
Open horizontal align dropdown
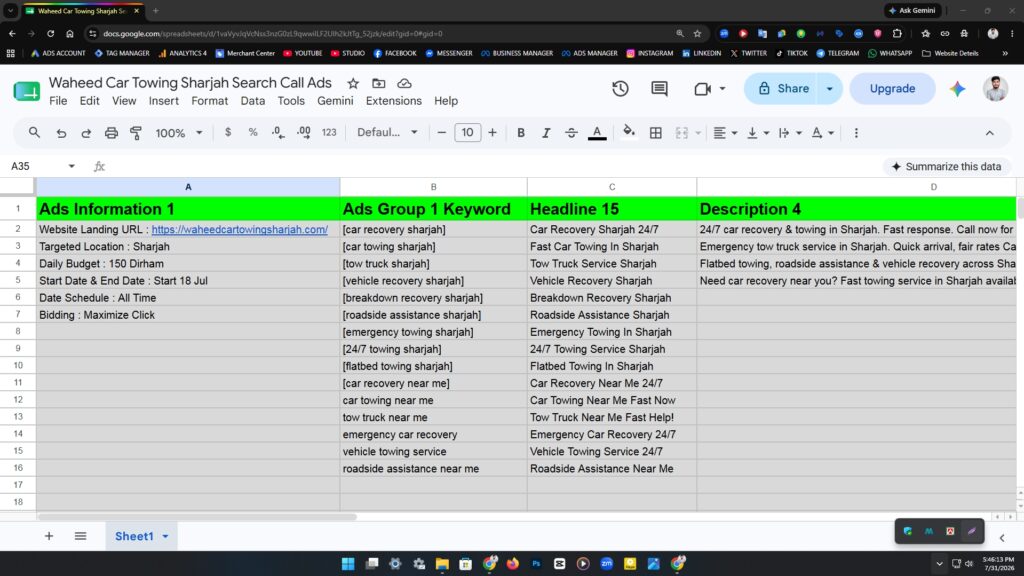(x=725, y=133)
